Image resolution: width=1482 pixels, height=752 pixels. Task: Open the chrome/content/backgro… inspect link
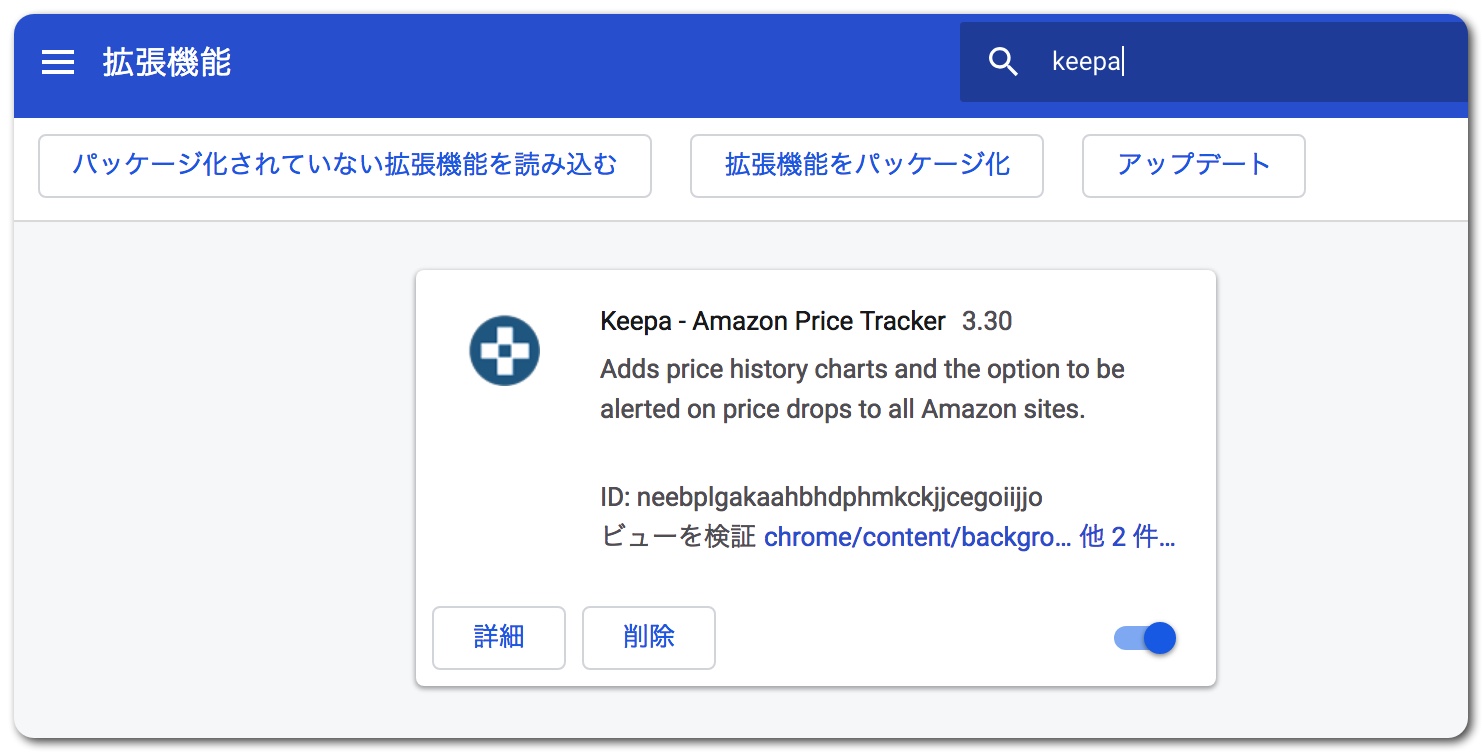click(x=916, y=537)
